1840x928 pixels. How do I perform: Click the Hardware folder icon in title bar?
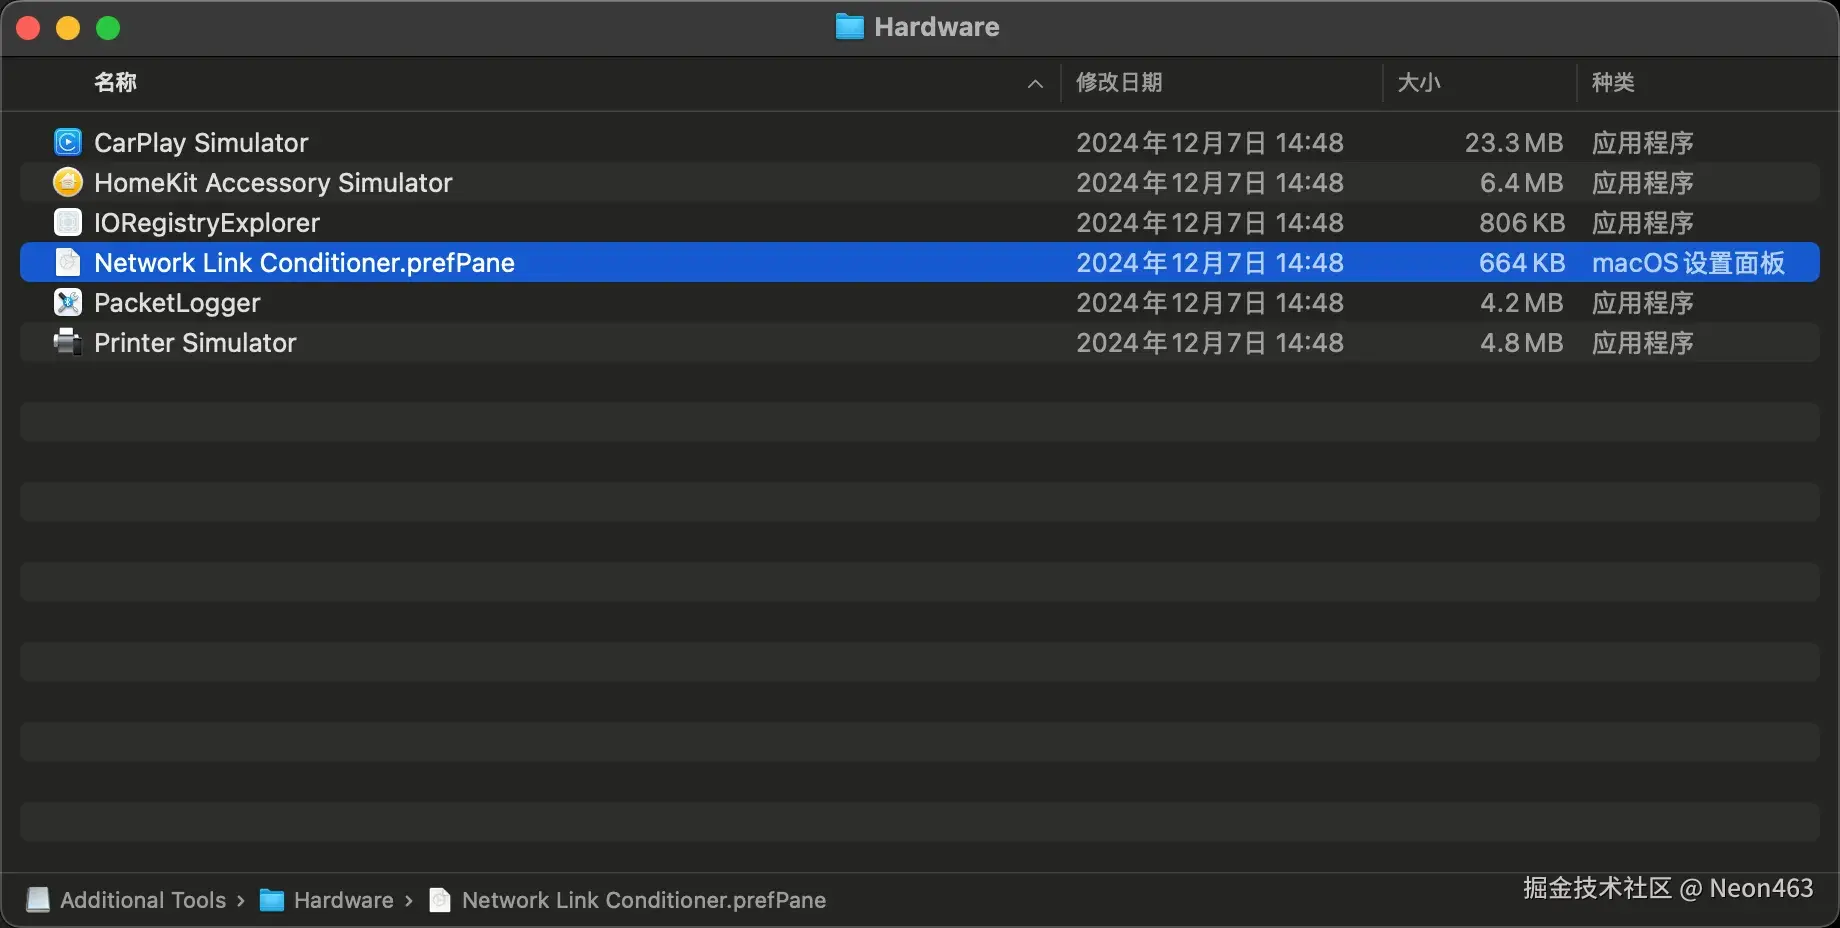pyautogui.click(x=849, y=27)
